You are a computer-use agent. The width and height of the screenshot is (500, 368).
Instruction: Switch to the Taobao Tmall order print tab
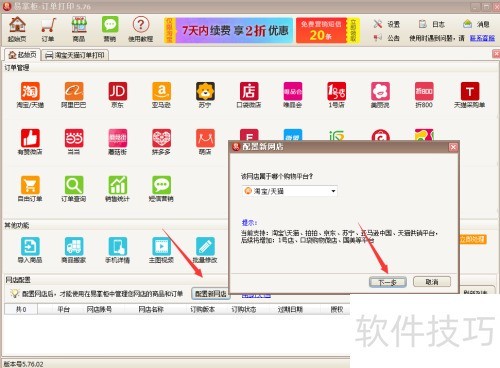click(75, 55)
